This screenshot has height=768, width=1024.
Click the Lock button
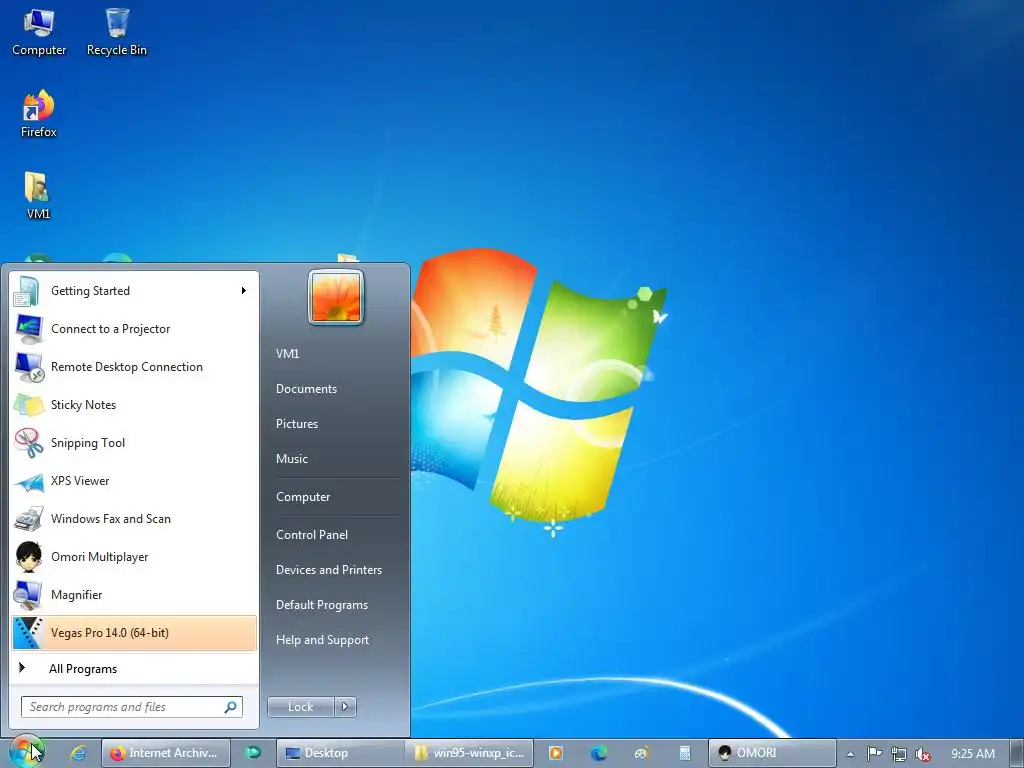[x=300, y=707]
